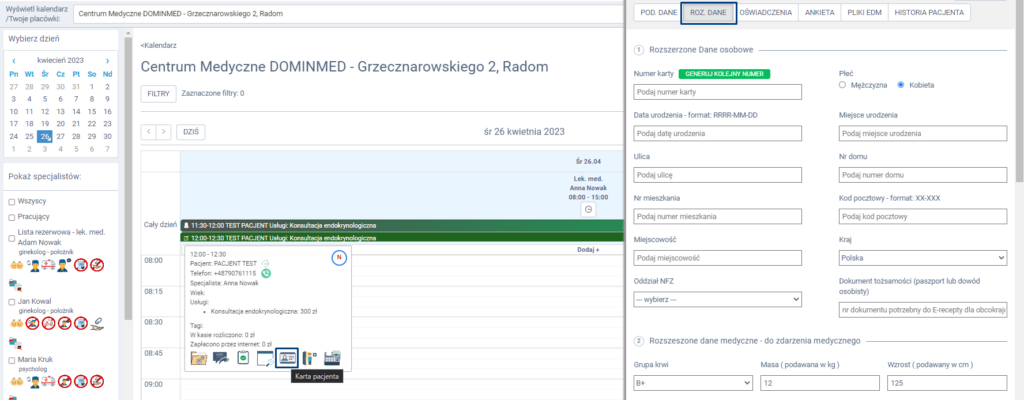1024x400 pixels.
Task: Expand the Kraj dropdown showing Polska
Action: point(922,255)
